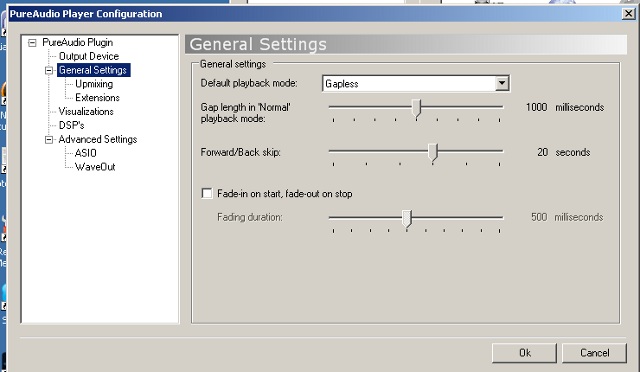Click the 'Default playback mode:' label
Image resolution: width=640 pixels, height=372 pixels.
(249, 83)
